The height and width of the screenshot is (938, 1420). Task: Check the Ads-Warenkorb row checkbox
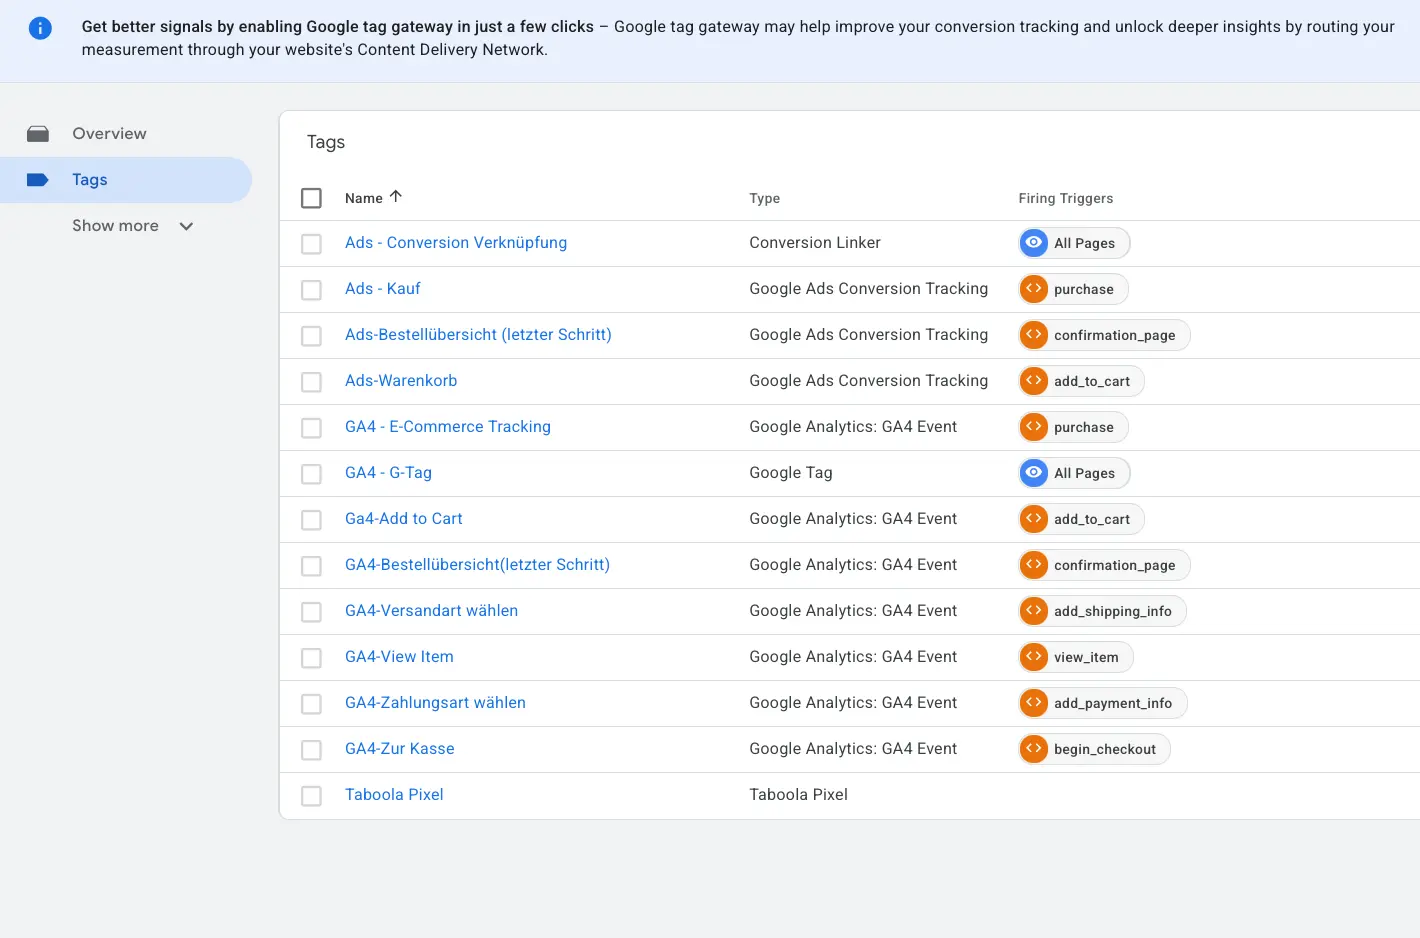tap(312, 382)
